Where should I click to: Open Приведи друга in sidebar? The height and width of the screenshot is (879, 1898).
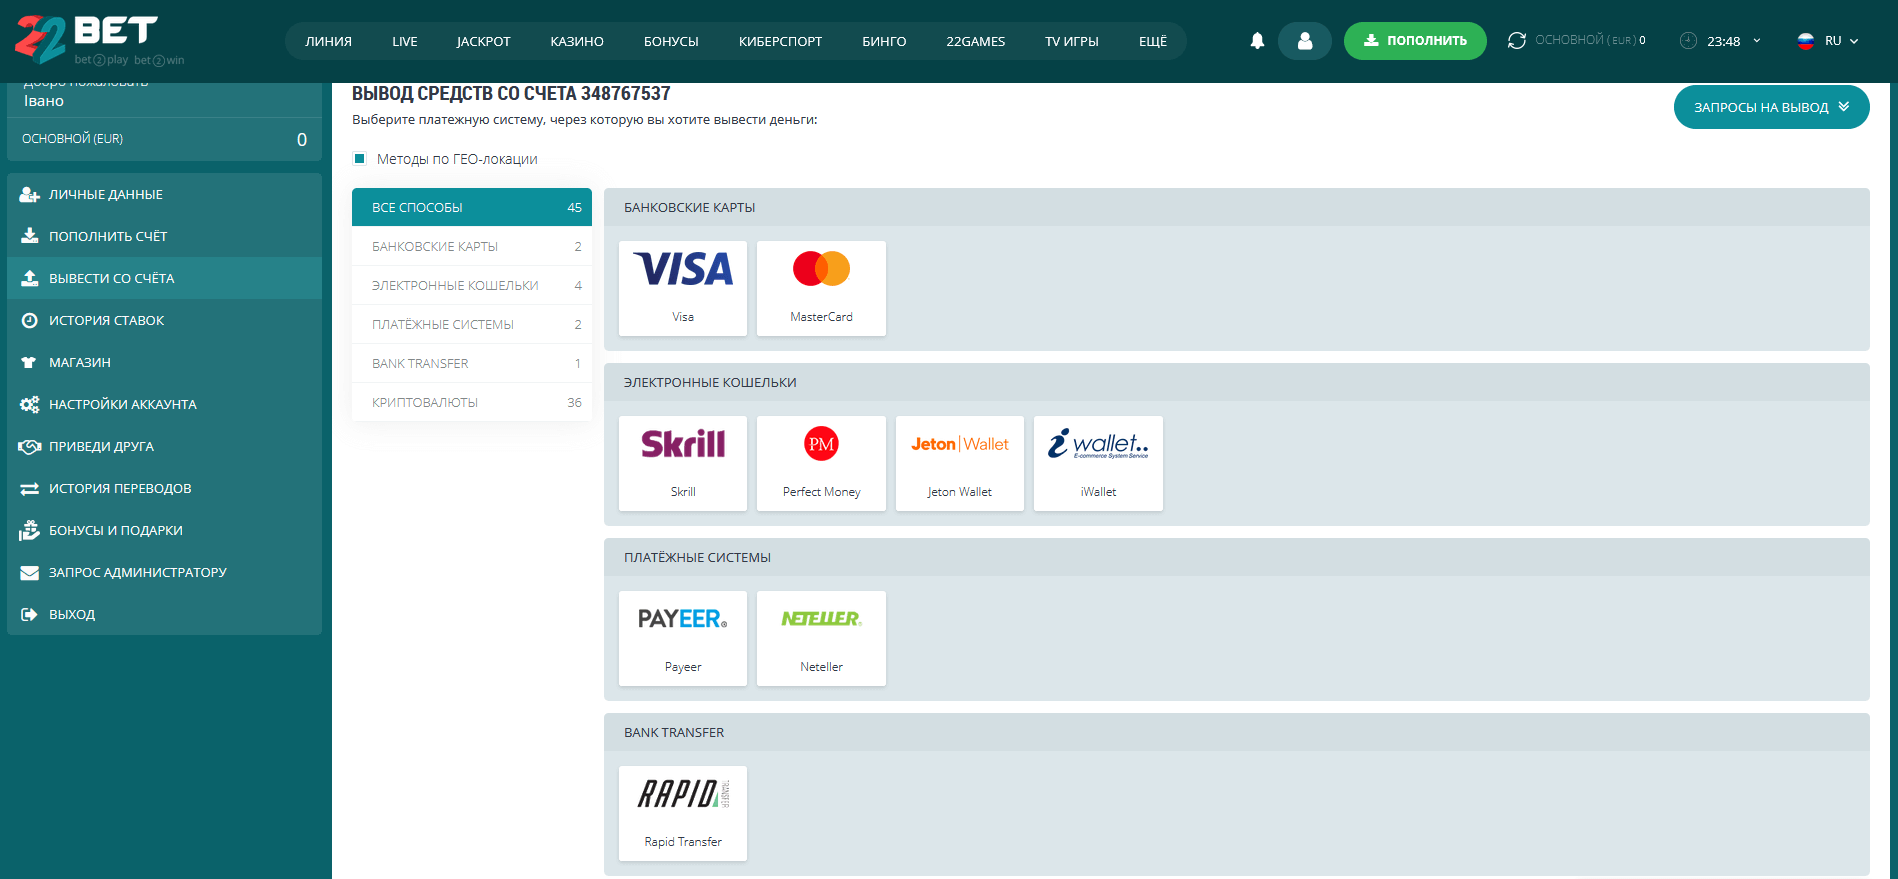[x=164, y=446]
